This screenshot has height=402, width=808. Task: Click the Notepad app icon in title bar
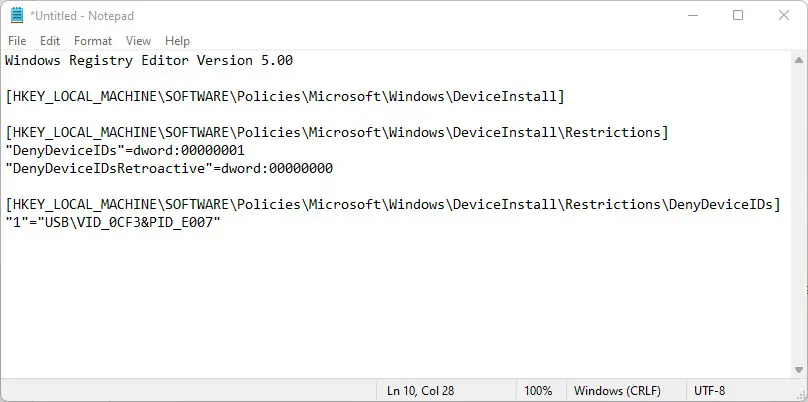coord(16,15)
